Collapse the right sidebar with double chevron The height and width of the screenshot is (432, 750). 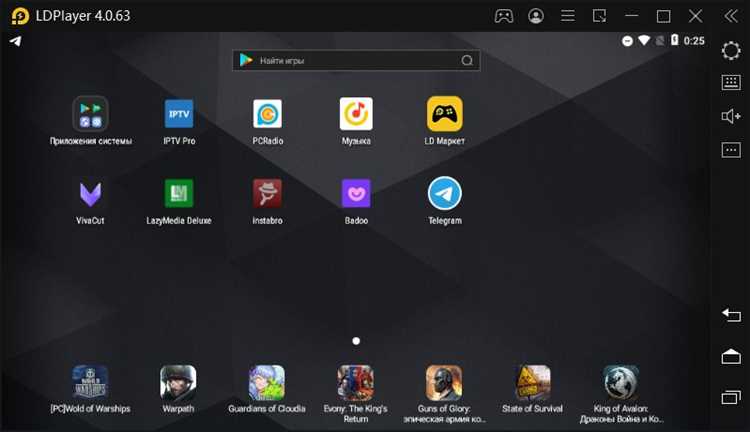click(731, 16)
